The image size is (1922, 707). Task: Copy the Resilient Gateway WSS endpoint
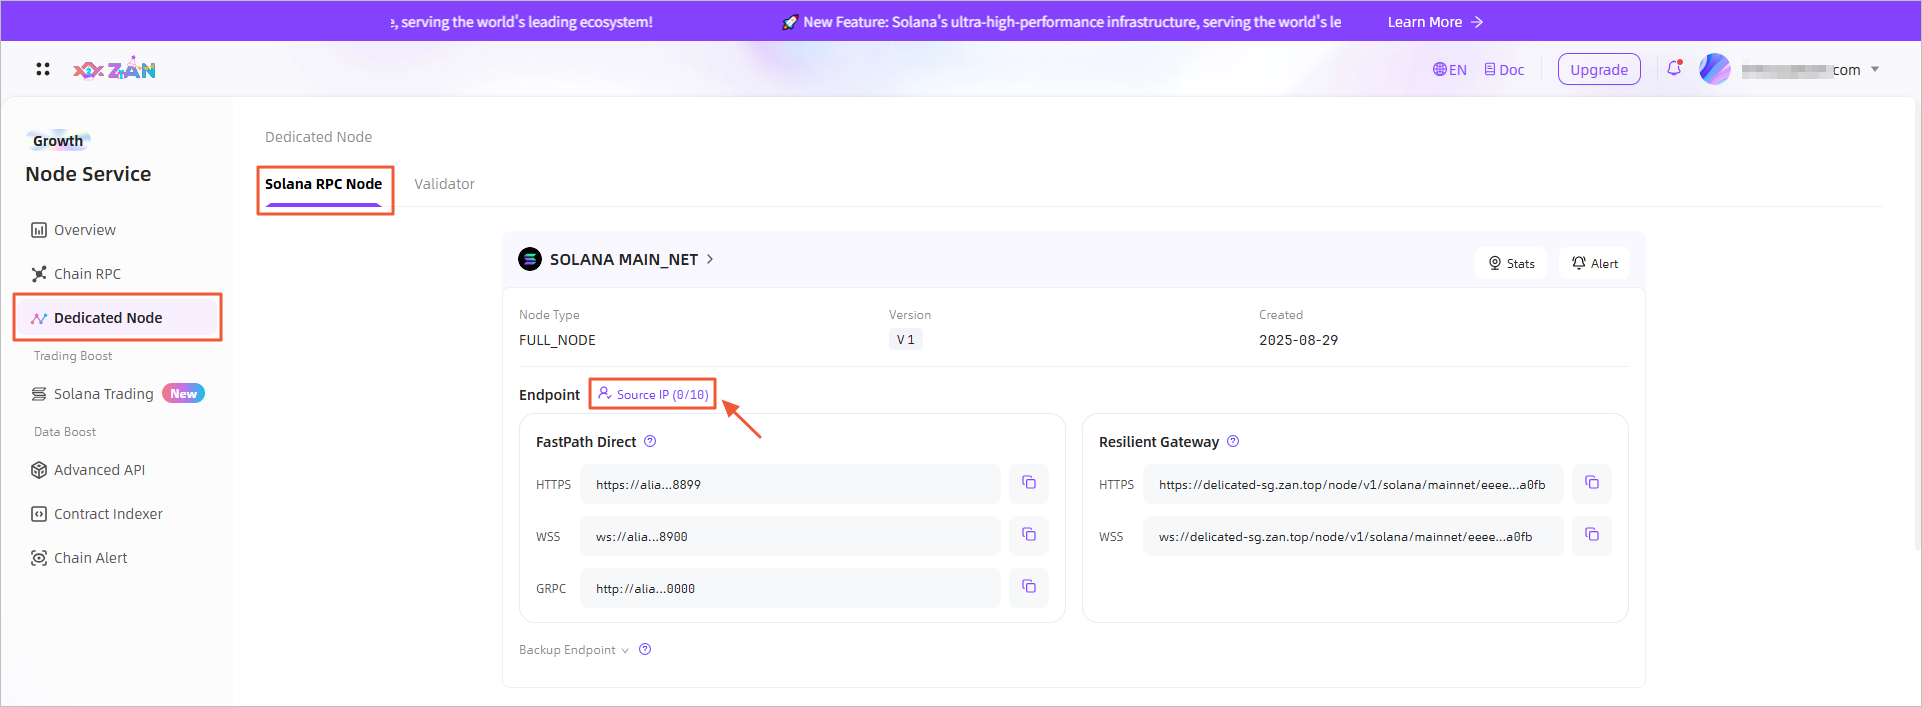point(1592,535)
